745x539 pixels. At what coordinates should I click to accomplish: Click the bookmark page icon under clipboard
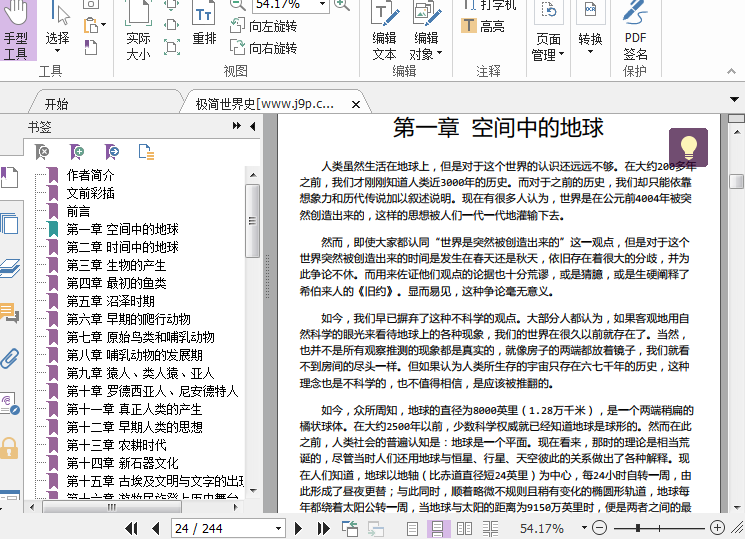point(91,48)
